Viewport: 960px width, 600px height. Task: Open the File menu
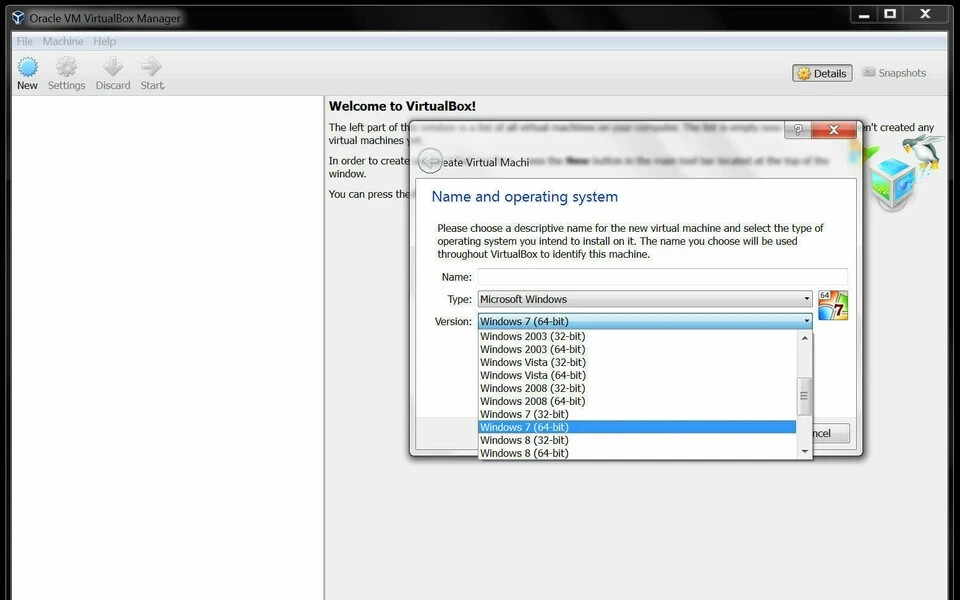click(24, 41)
